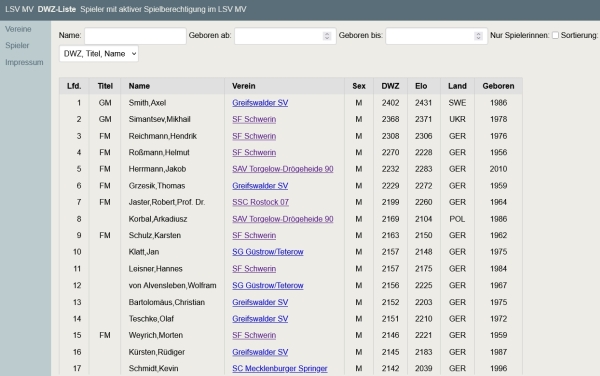
Task: Select the name cell Schulz,Karsten
Action: pos(155,236)
